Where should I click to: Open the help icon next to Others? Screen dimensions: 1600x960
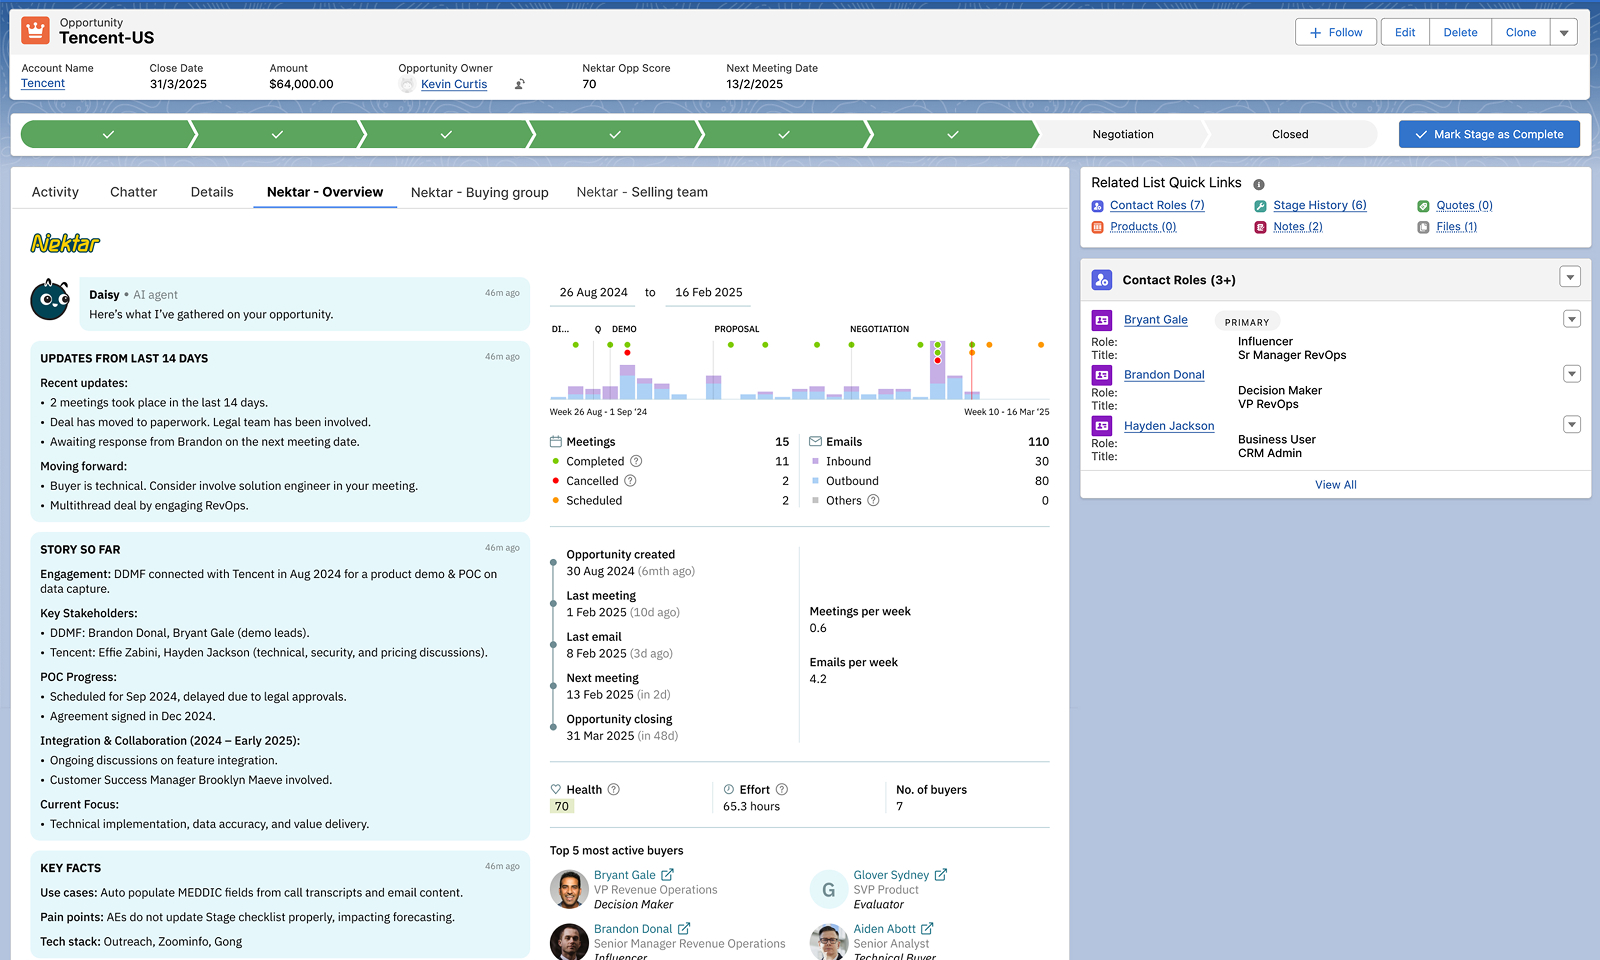tap(873, 500)
